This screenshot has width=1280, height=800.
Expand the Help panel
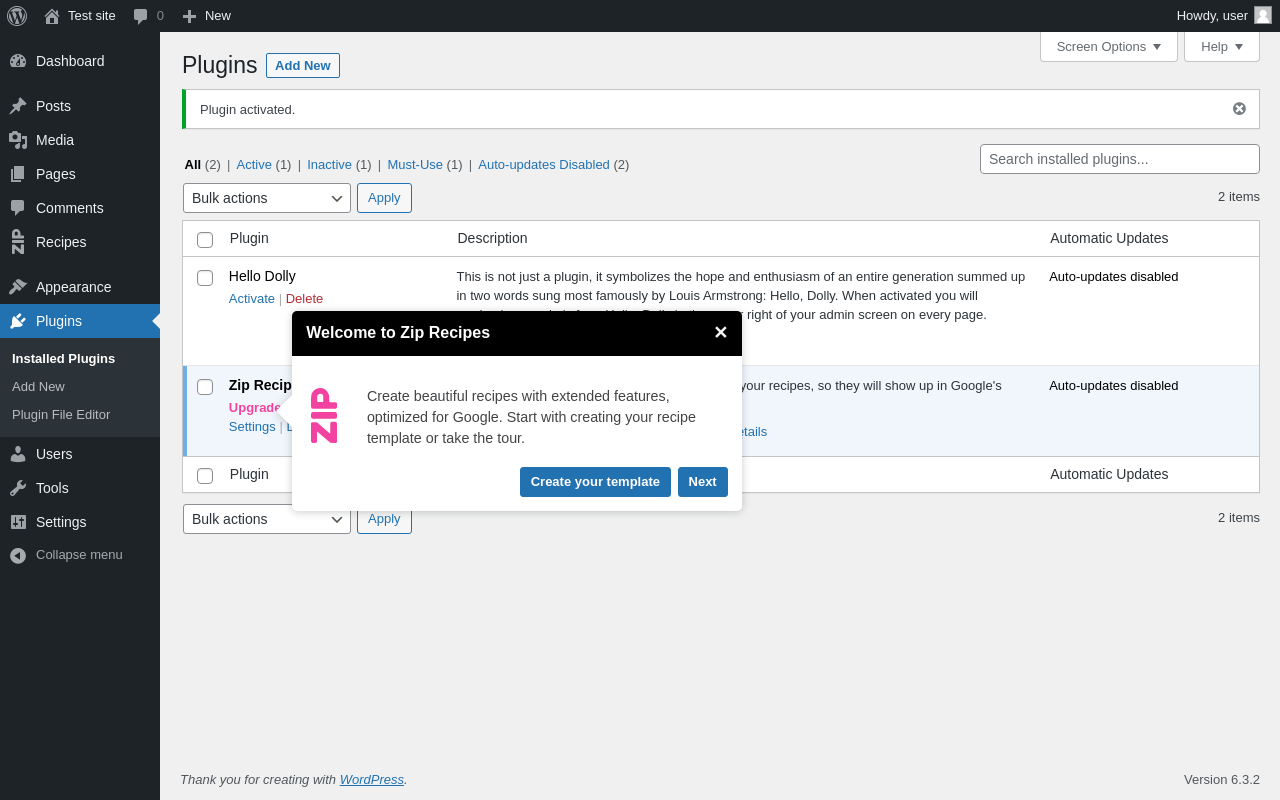[x=1222, y=46]
